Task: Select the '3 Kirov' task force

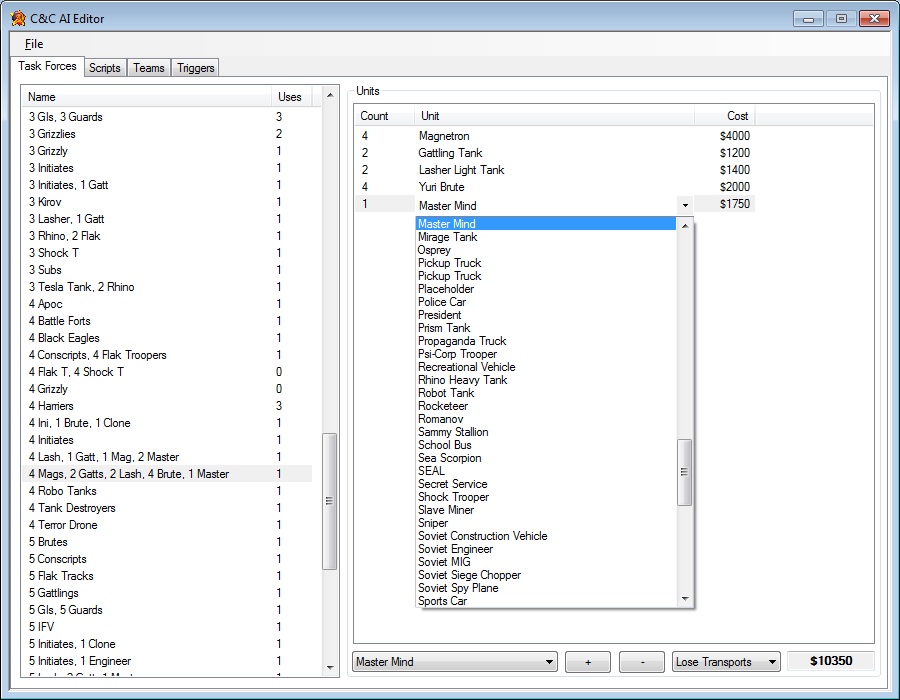Action: tap(167, 202)
